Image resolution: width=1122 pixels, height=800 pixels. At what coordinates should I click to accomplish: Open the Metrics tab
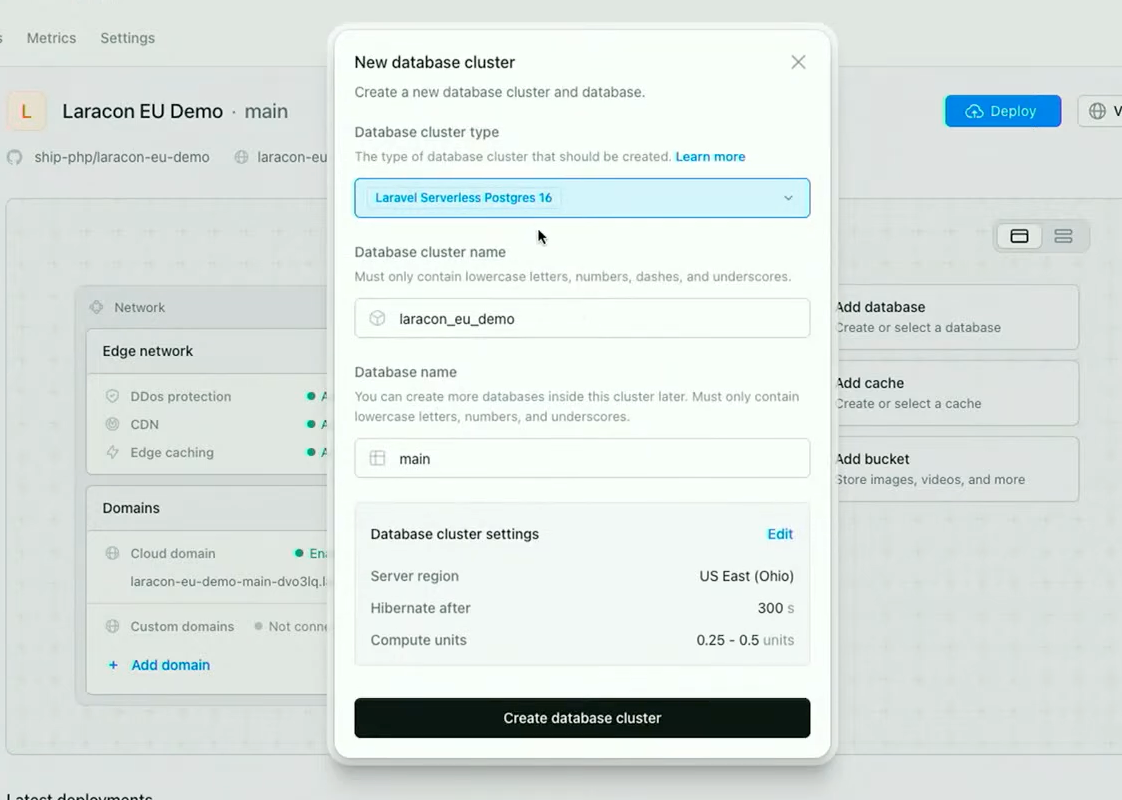51,38
